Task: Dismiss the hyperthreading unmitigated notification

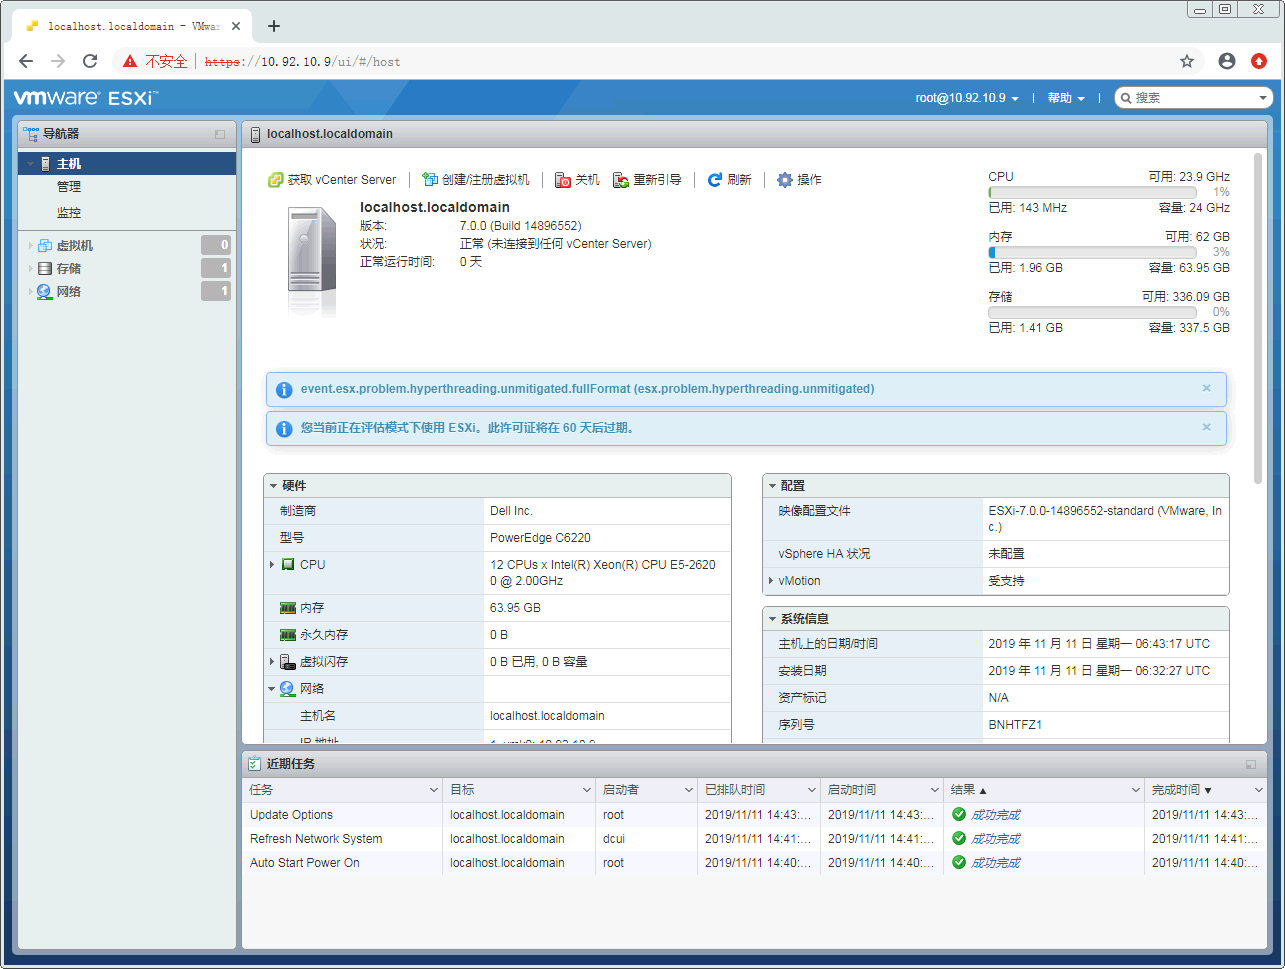Action: (x=1206, y=388)
